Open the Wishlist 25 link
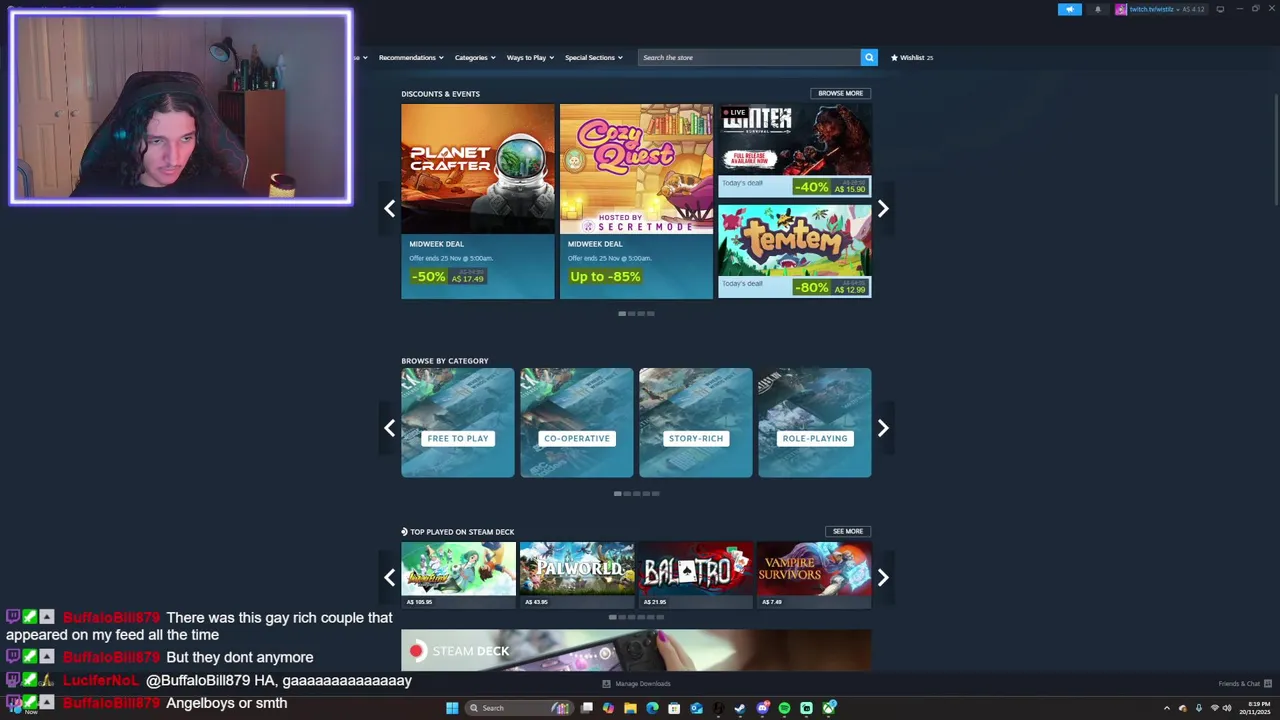Image resolution: width=1280 pixels, height=720 pixels. coord(912,57)
